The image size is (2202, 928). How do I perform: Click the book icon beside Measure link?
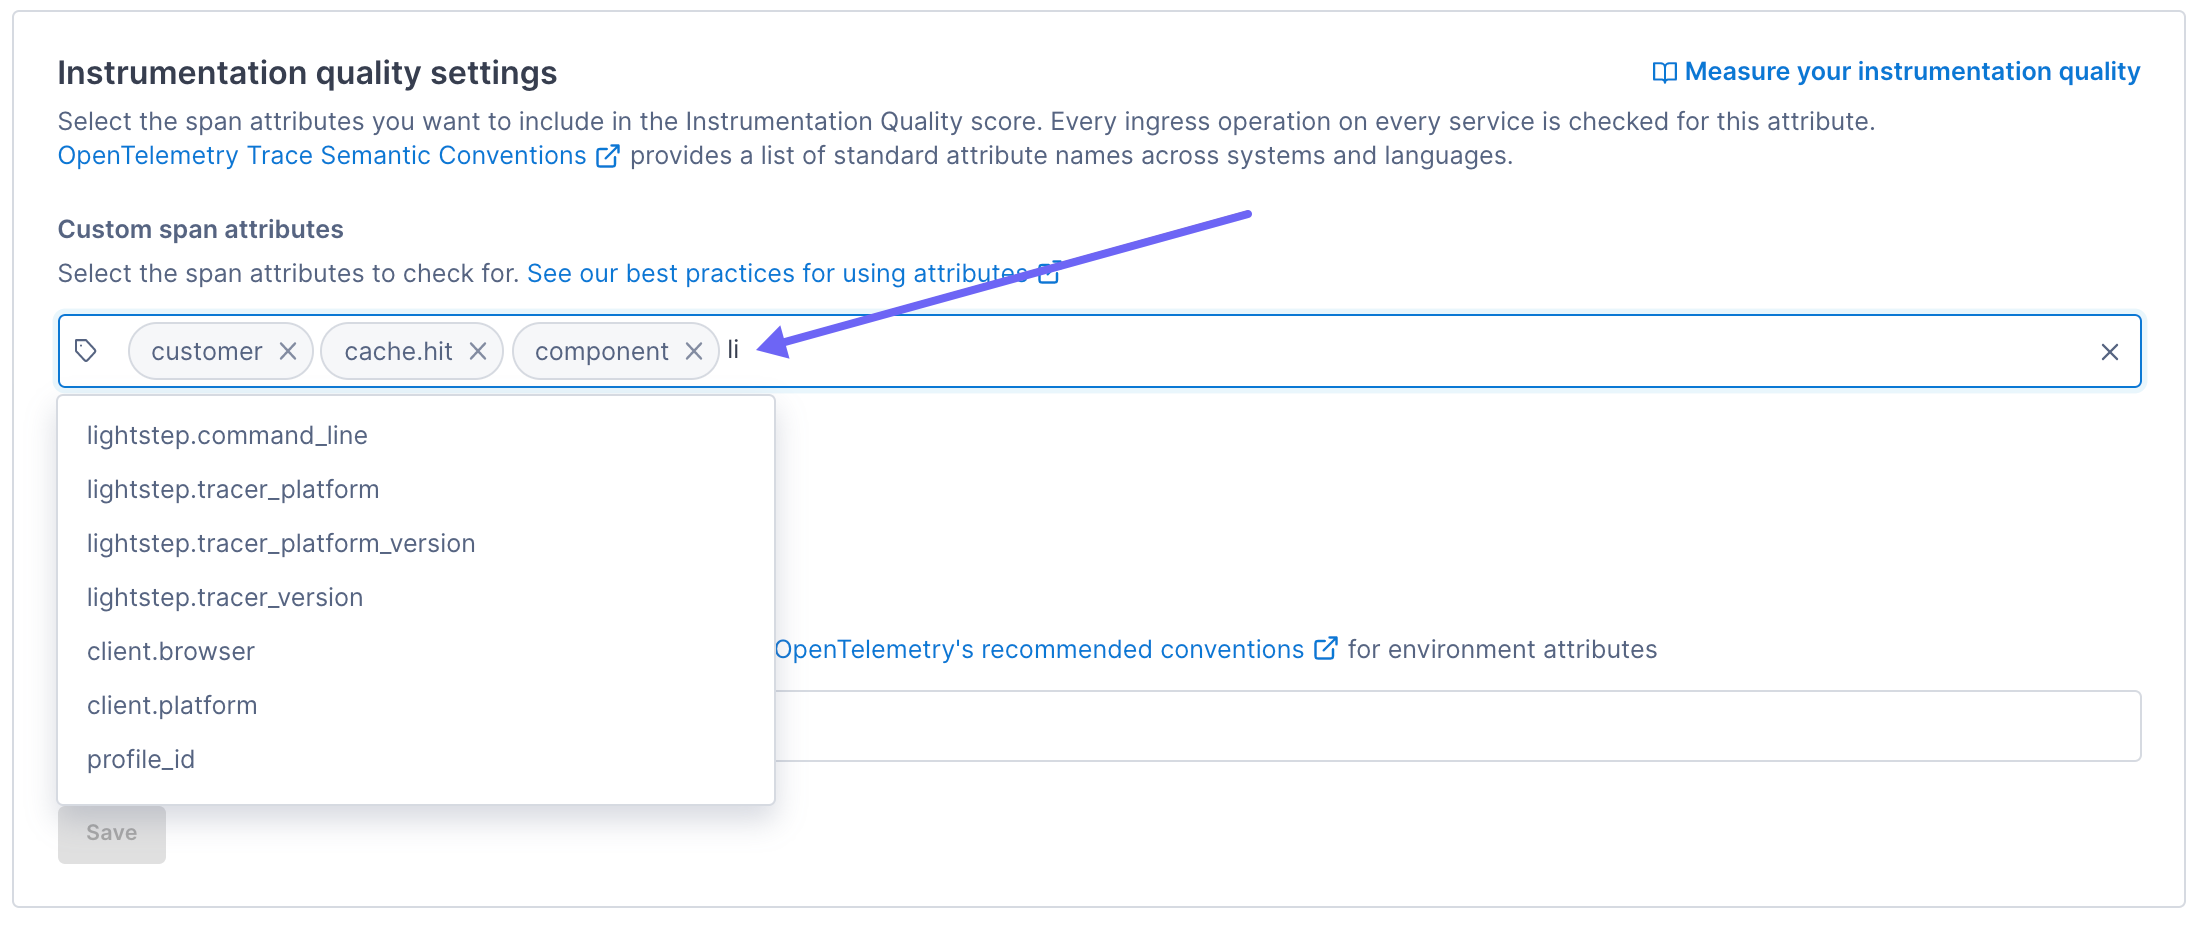1664,73
